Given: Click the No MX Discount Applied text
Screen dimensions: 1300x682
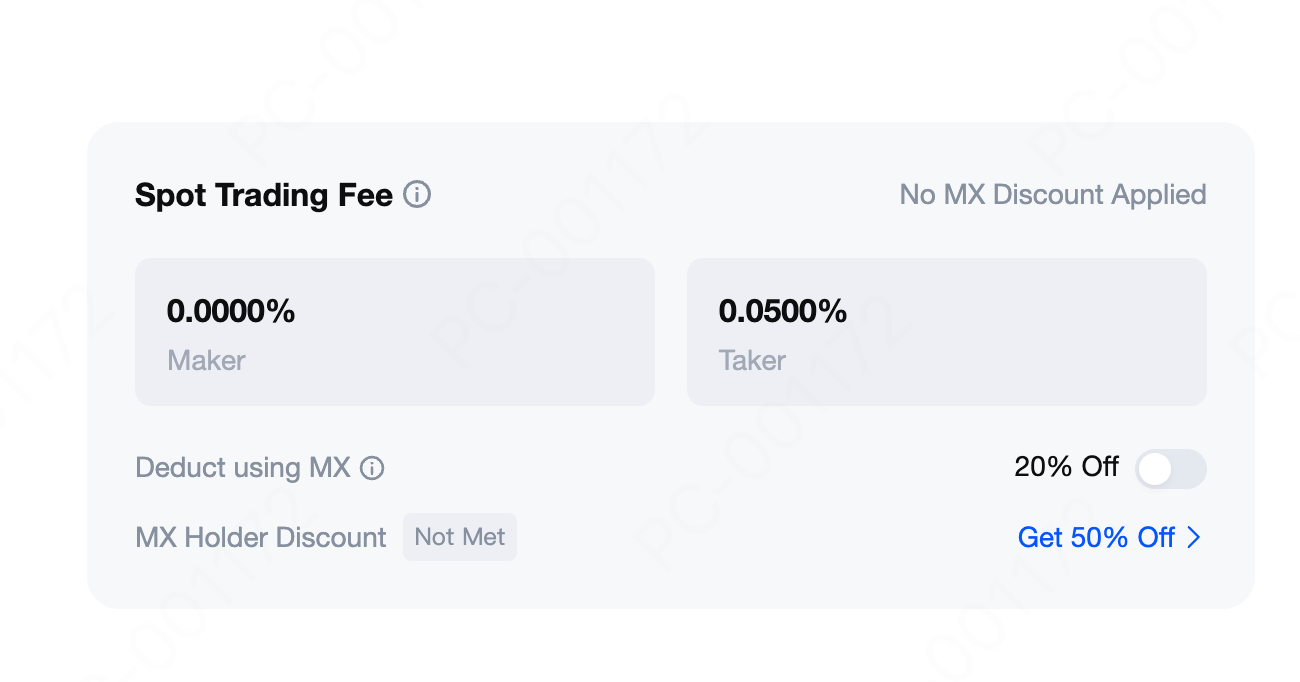Looking at the screenshot, I should pyautogui.click(x=1052, y=194).
